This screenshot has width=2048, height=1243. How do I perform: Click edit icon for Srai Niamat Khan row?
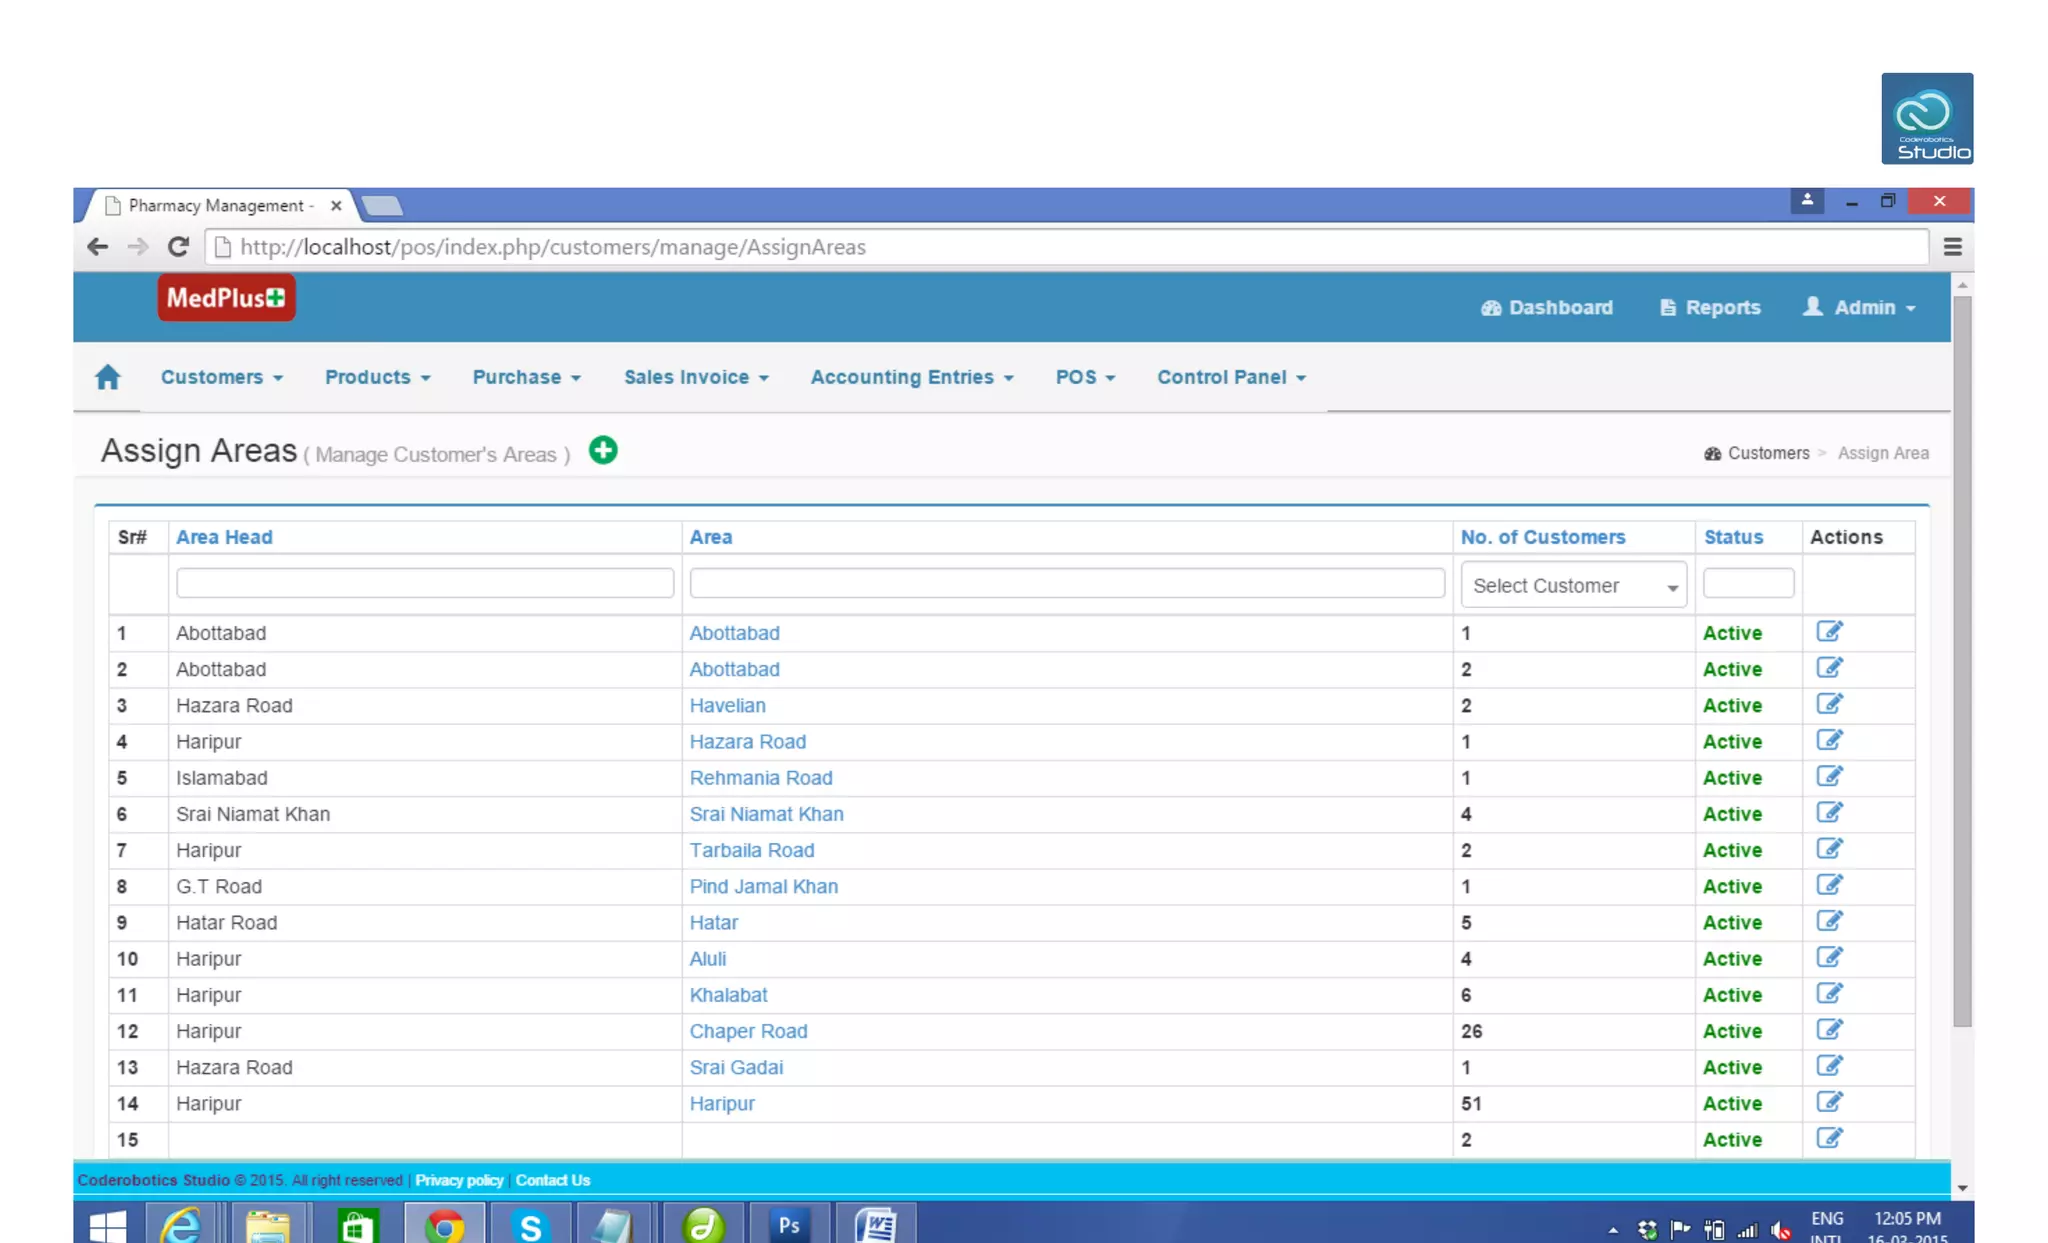(x=1829, y=813)
